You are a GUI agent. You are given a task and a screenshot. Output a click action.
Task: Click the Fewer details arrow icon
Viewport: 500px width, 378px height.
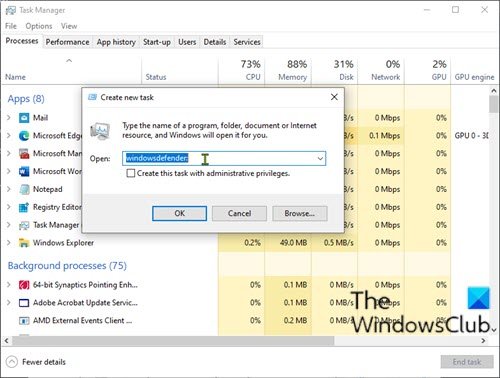[x=12, y=362]
